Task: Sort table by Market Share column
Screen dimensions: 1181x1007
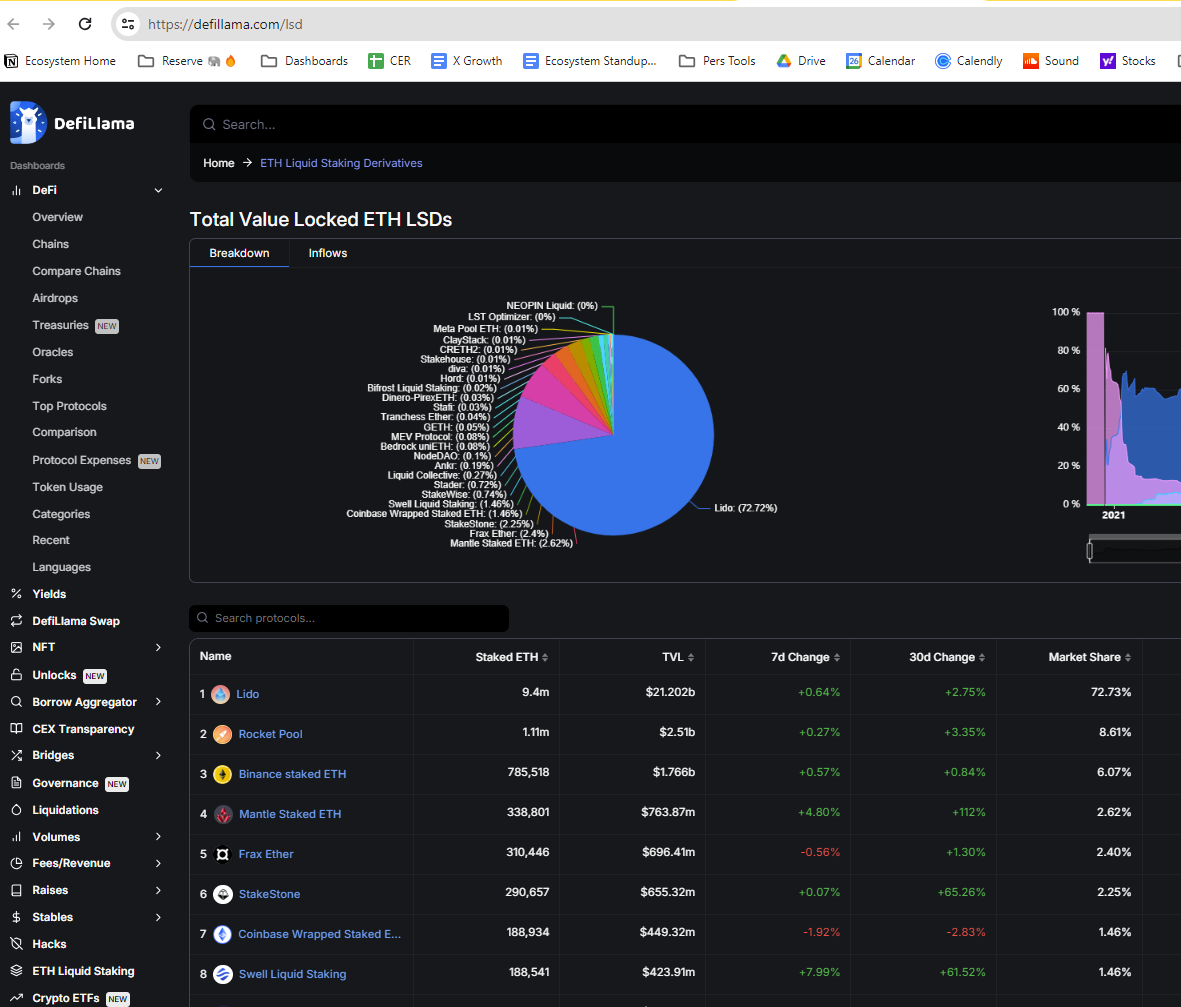Action: 1090,658
